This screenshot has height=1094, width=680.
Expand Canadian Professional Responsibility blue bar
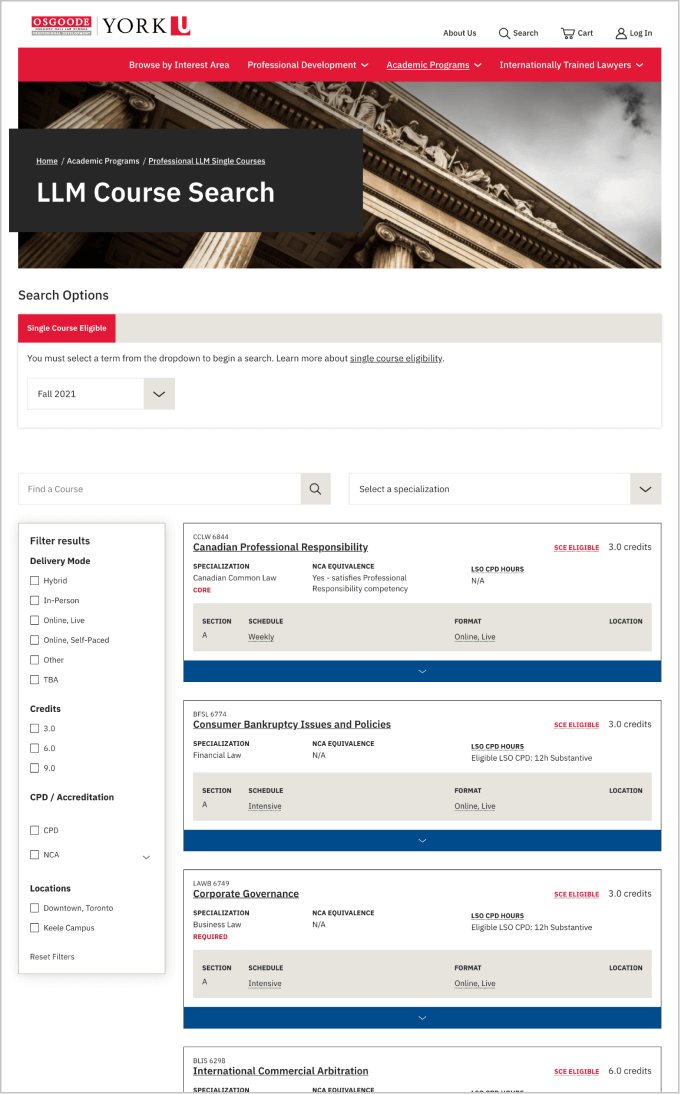[x=422, y=671]
